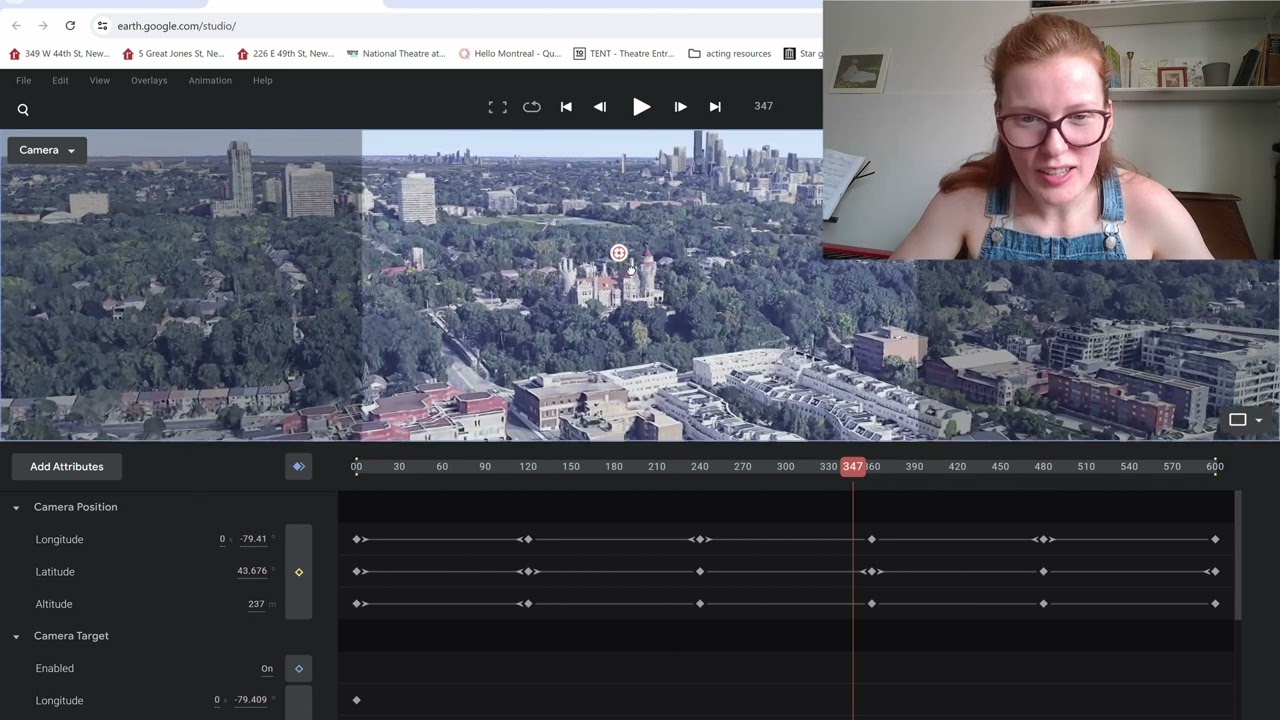Open the Animation menu

210,80
